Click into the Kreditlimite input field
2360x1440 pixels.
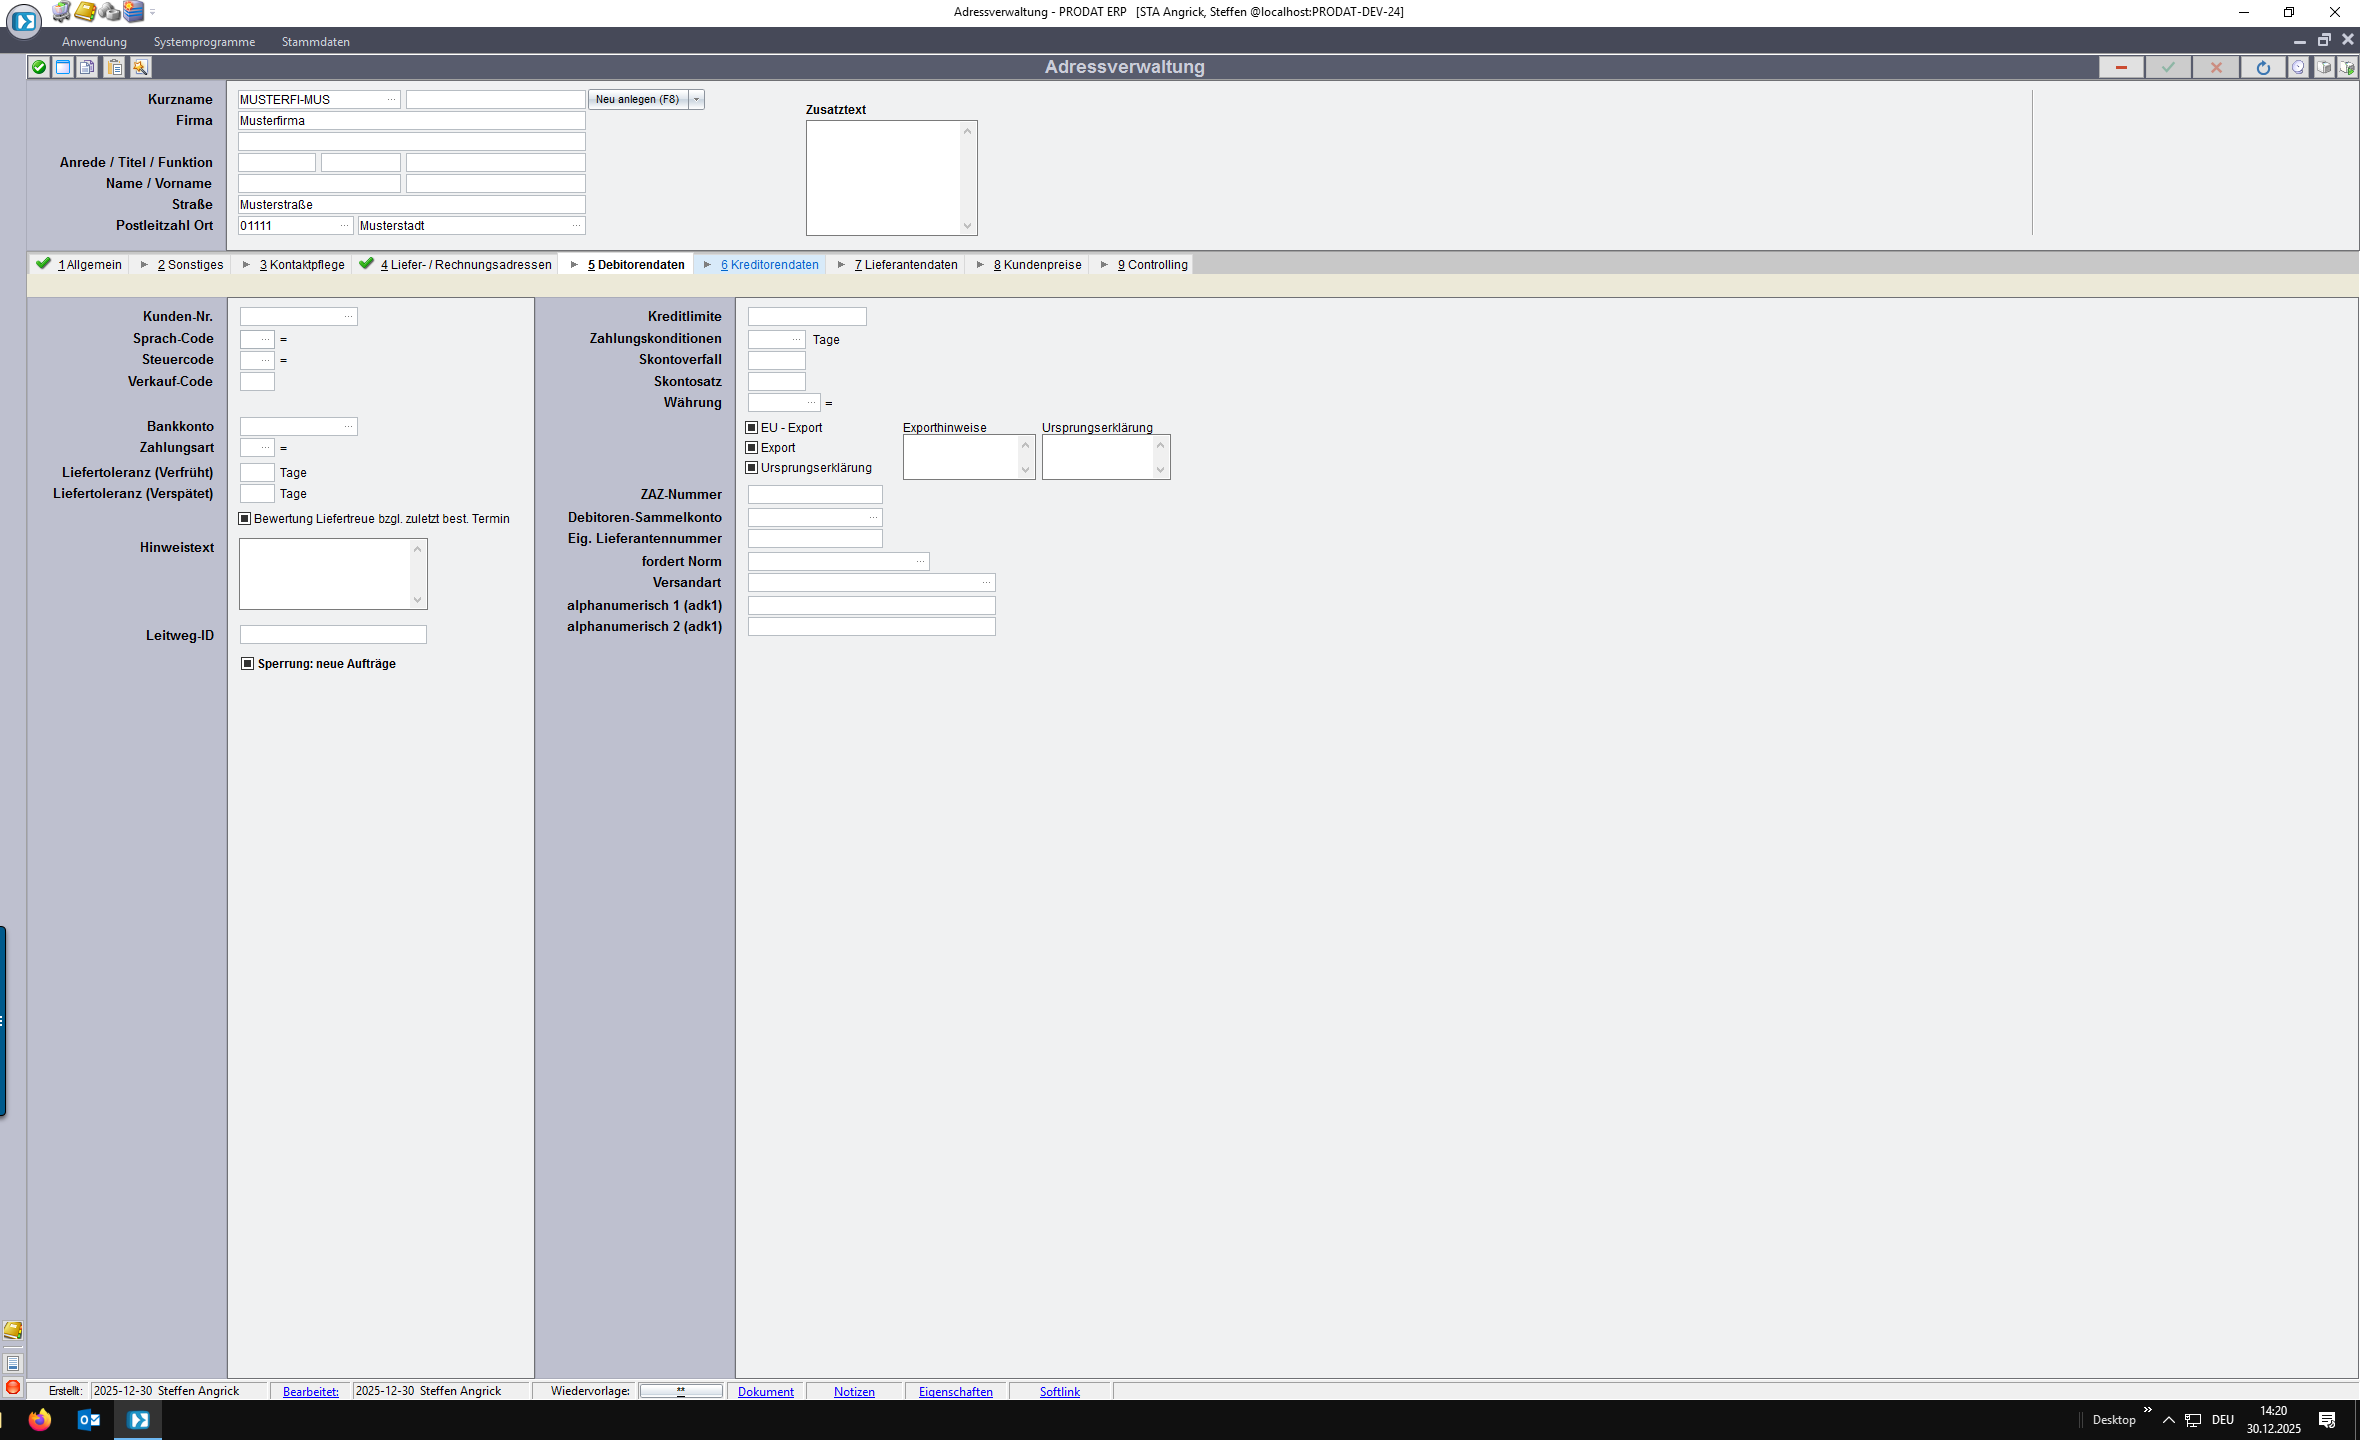click(x=806, y=316)
